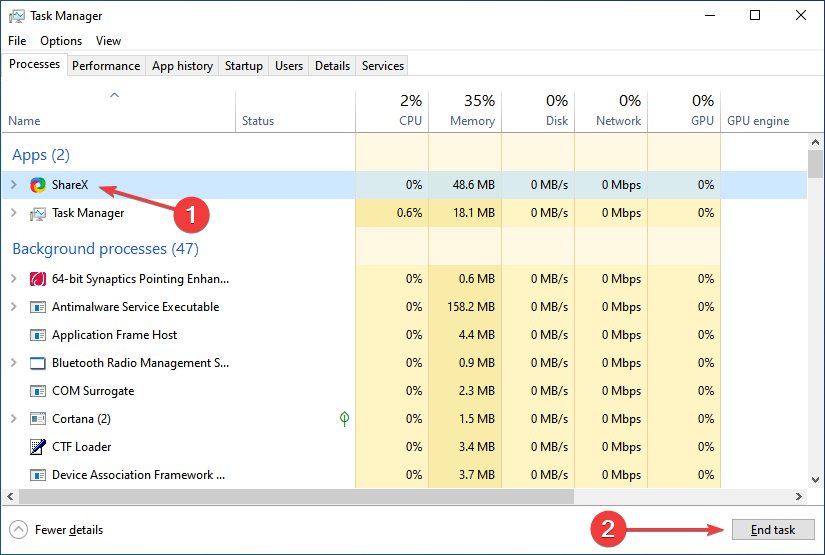Sort by the Network column header
The height and width of the screenshot is (555, 825).
point(611,111)
